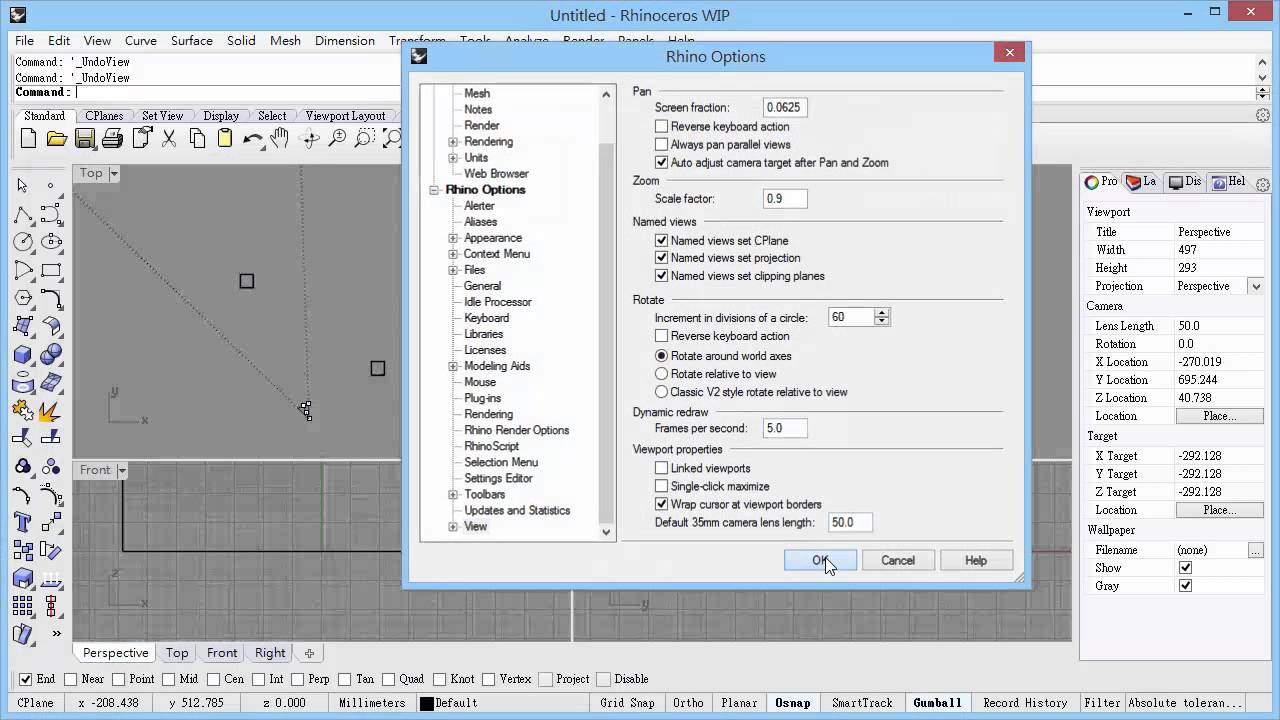
Task: Expand the Context Menu tree node
Action: pyautogui.click(x=453, y=254)
